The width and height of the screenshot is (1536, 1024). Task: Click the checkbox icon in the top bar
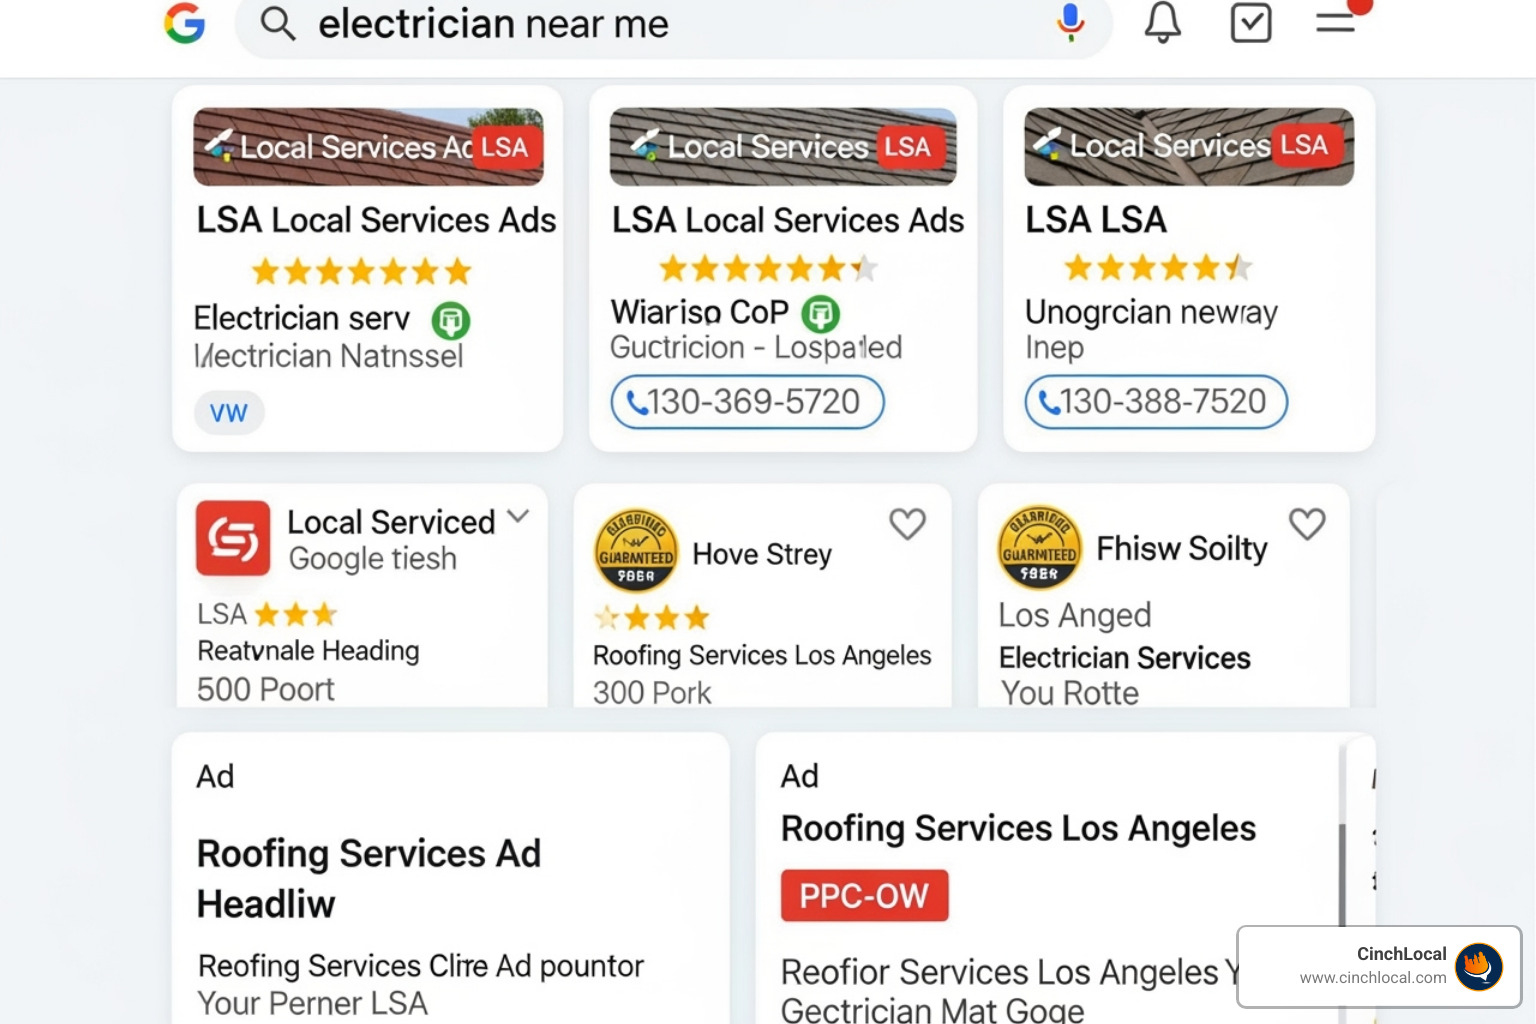pyautogui.click(x=1250, y=22)
